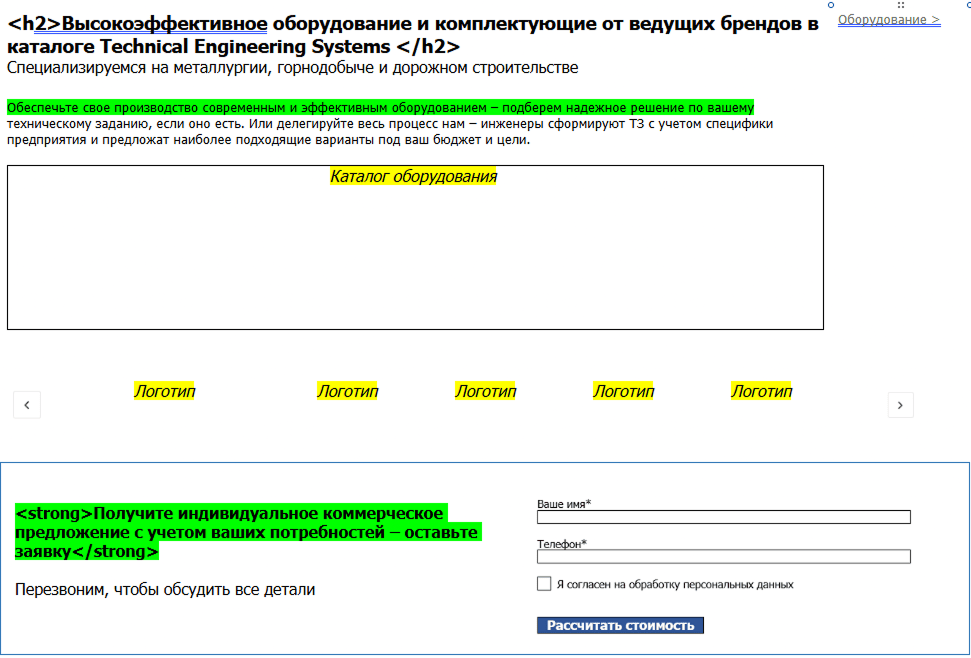Image resolution: width=971 pixels, height=658 pixels.
Task: Click the second Логотип slide control
Action: point(347,391)
